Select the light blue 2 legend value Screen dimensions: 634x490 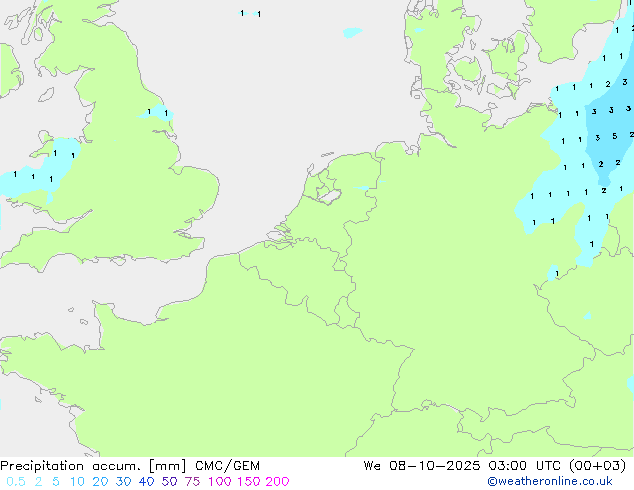pyautogui.click(x=38, y=482)
